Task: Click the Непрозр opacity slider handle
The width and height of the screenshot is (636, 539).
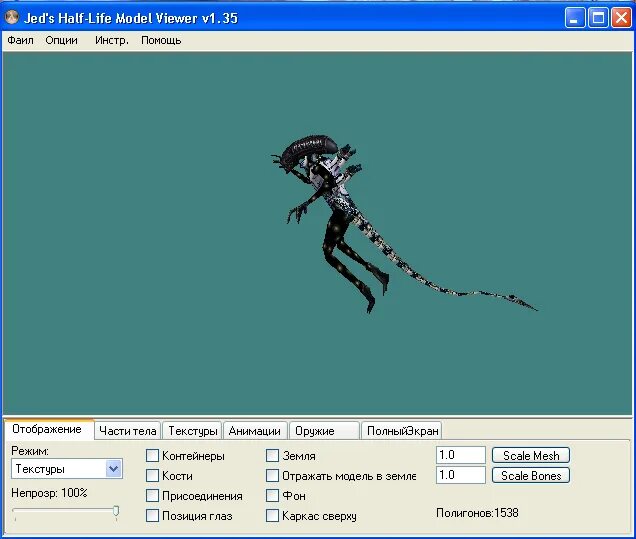Action: [x=116, y=511]
